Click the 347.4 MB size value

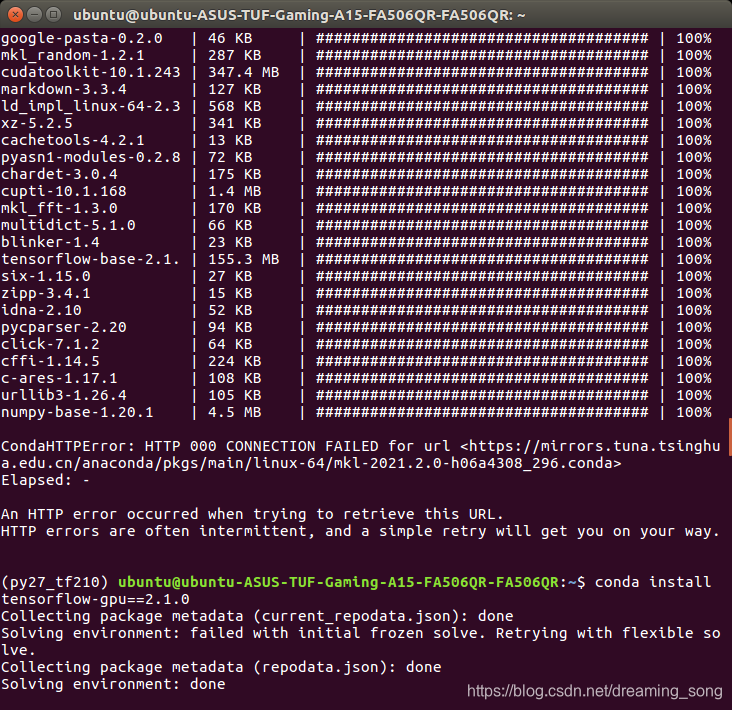(244, 72)
